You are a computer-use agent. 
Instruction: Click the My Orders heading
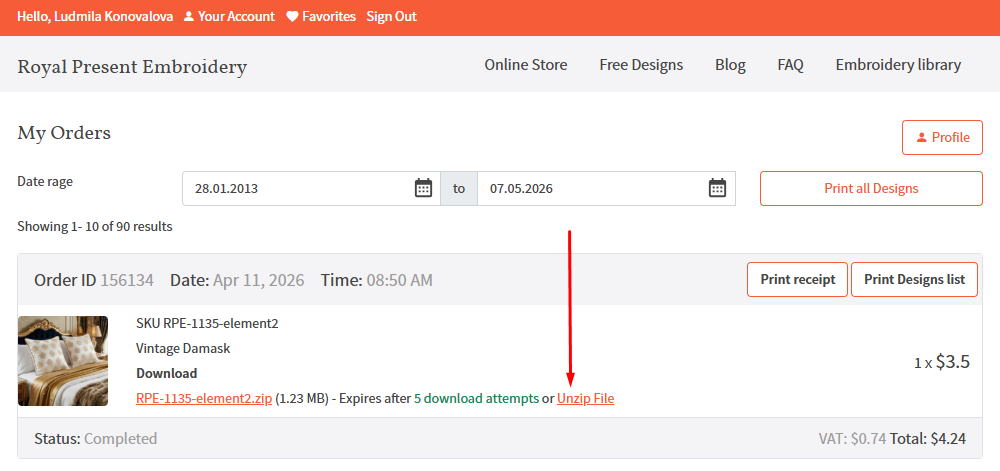pos(64,133)
